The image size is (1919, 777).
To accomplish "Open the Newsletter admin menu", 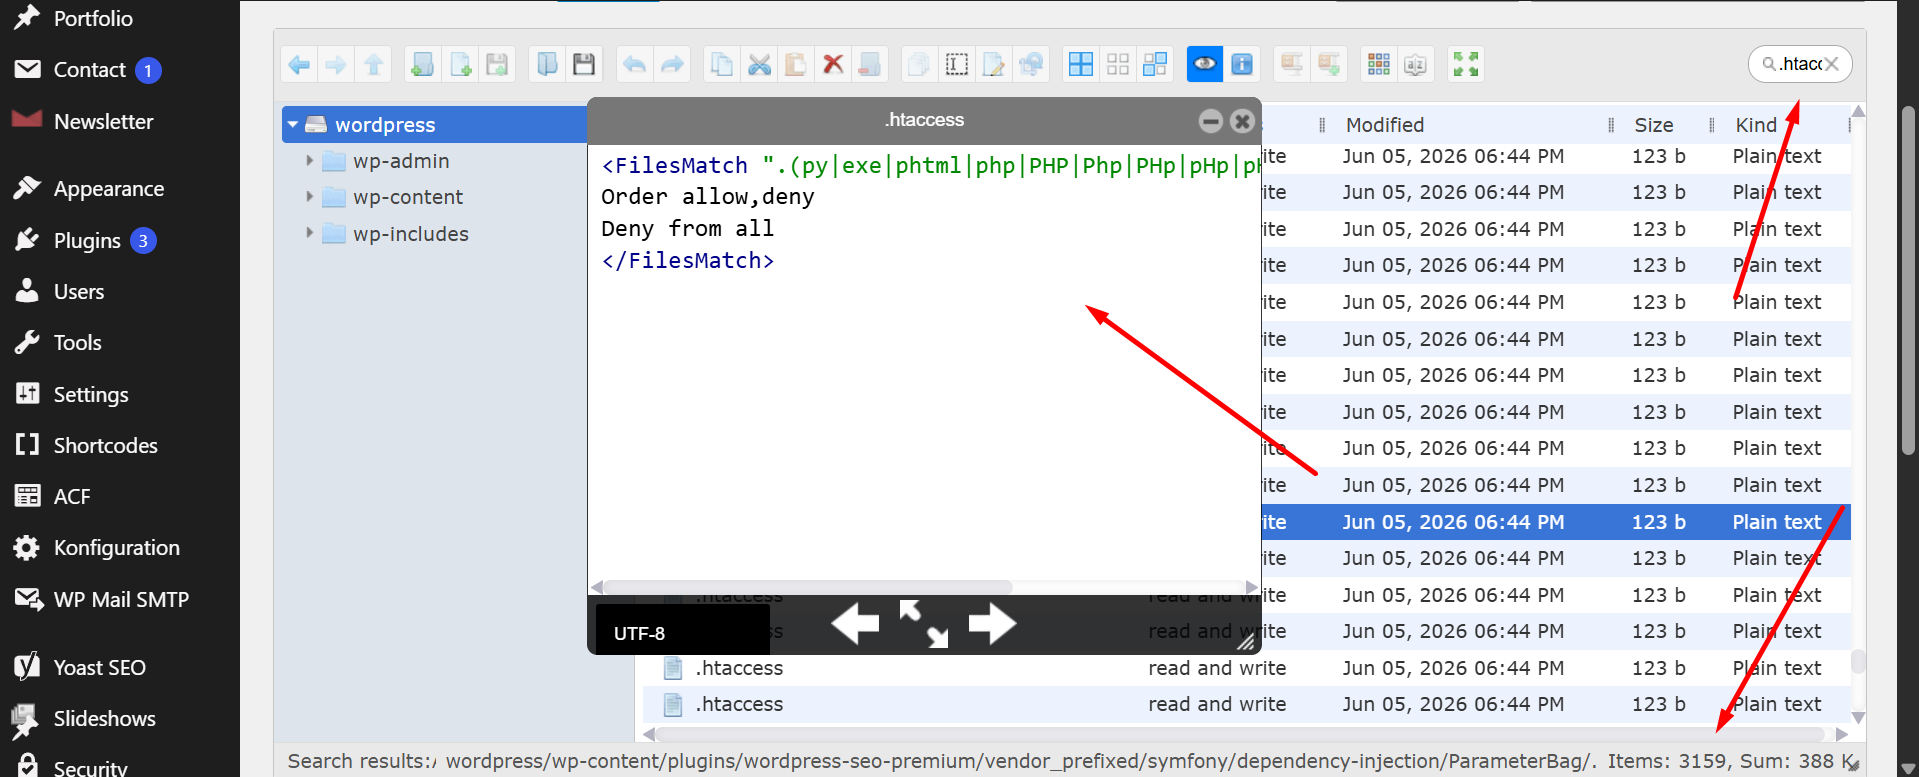I will pyautogui.click(x=103, y=122).
